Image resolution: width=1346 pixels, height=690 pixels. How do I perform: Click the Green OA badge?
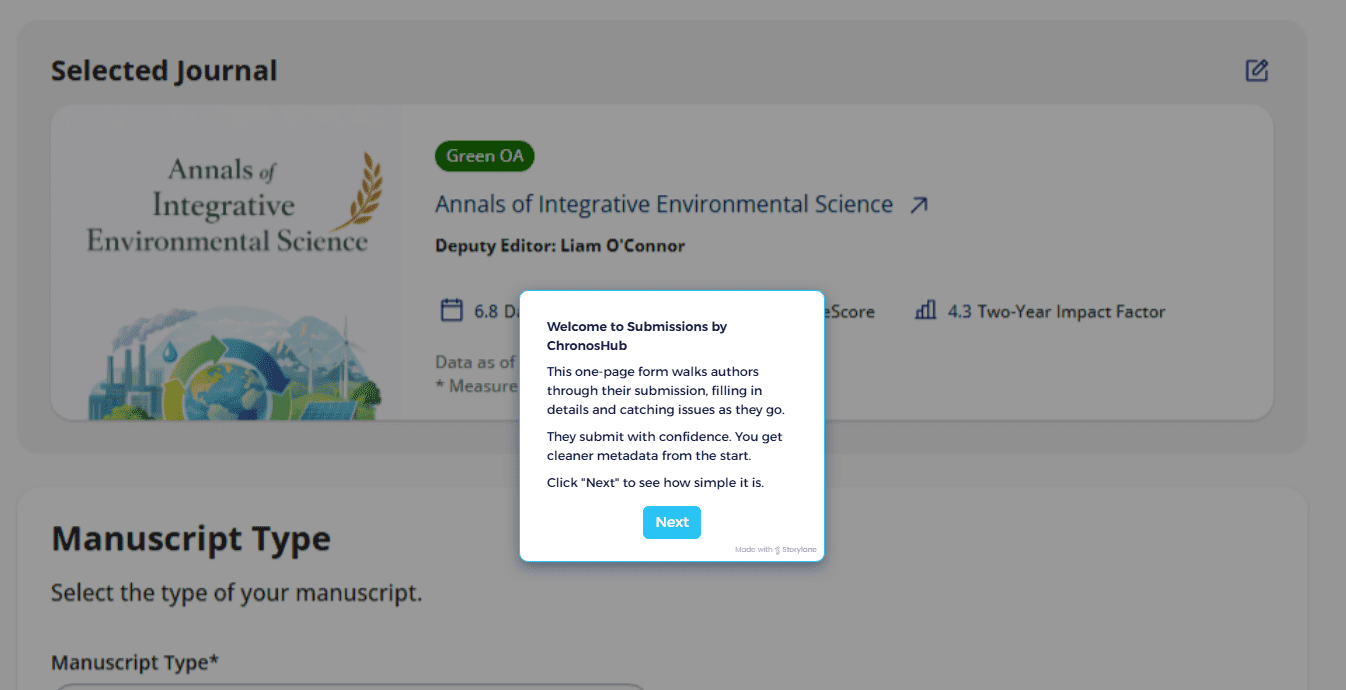(485, 156)
